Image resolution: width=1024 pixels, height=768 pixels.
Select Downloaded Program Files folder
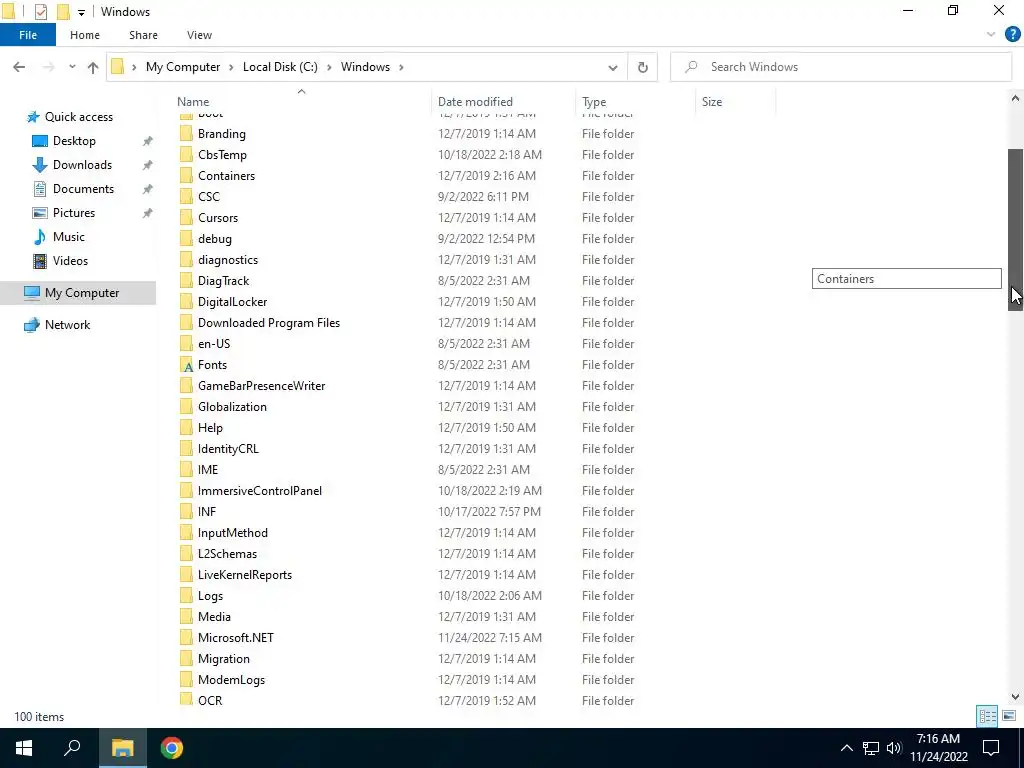[269, 323]
